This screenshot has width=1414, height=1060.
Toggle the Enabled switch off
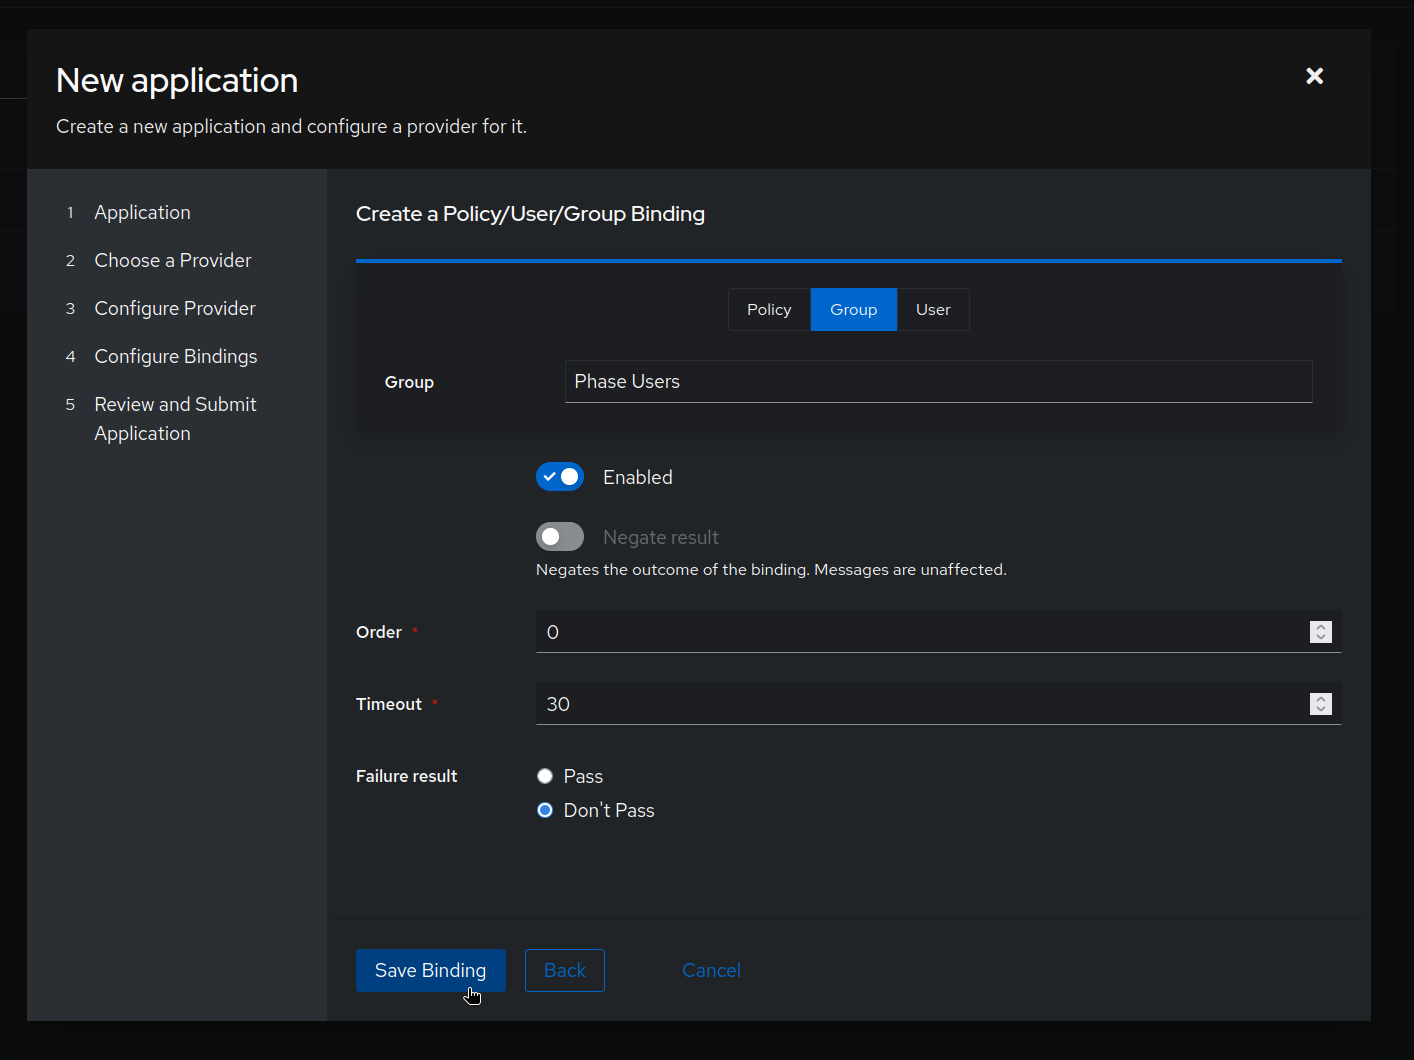pyautogui.click(x=560, y=477)
